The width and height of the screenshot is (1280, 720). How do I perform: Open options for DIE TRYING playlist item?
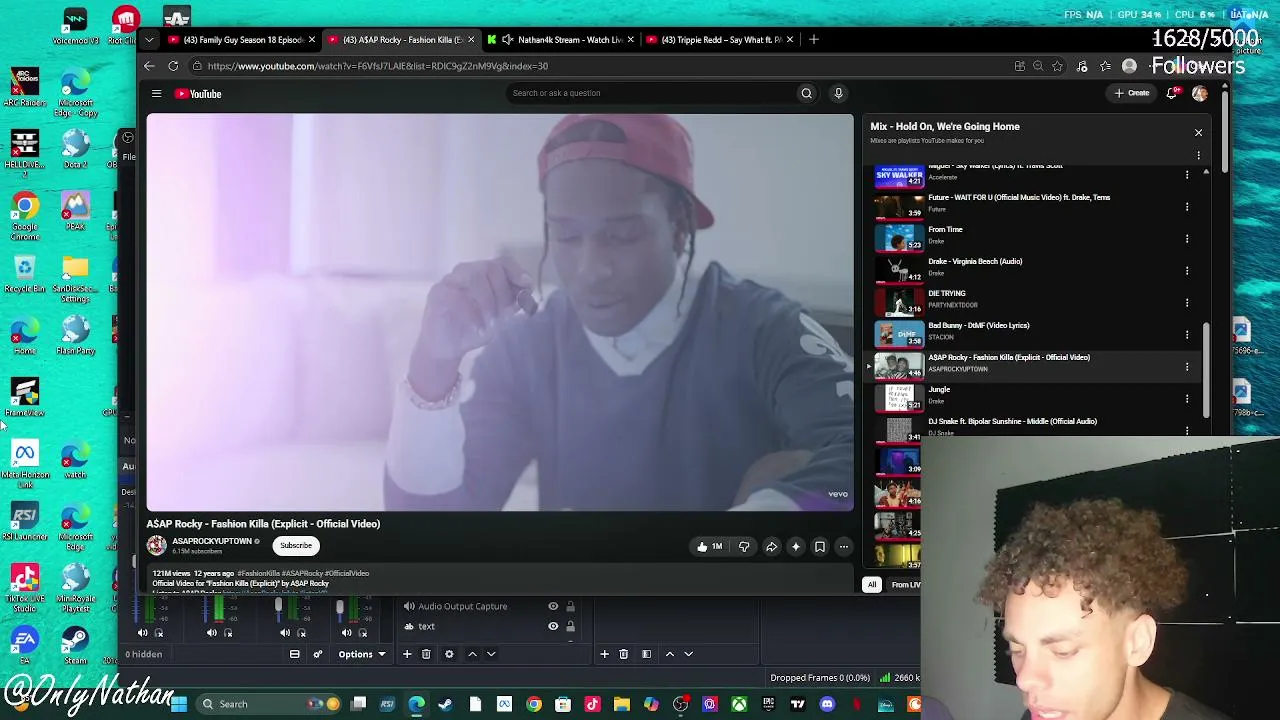click(x=1187, y=302)
